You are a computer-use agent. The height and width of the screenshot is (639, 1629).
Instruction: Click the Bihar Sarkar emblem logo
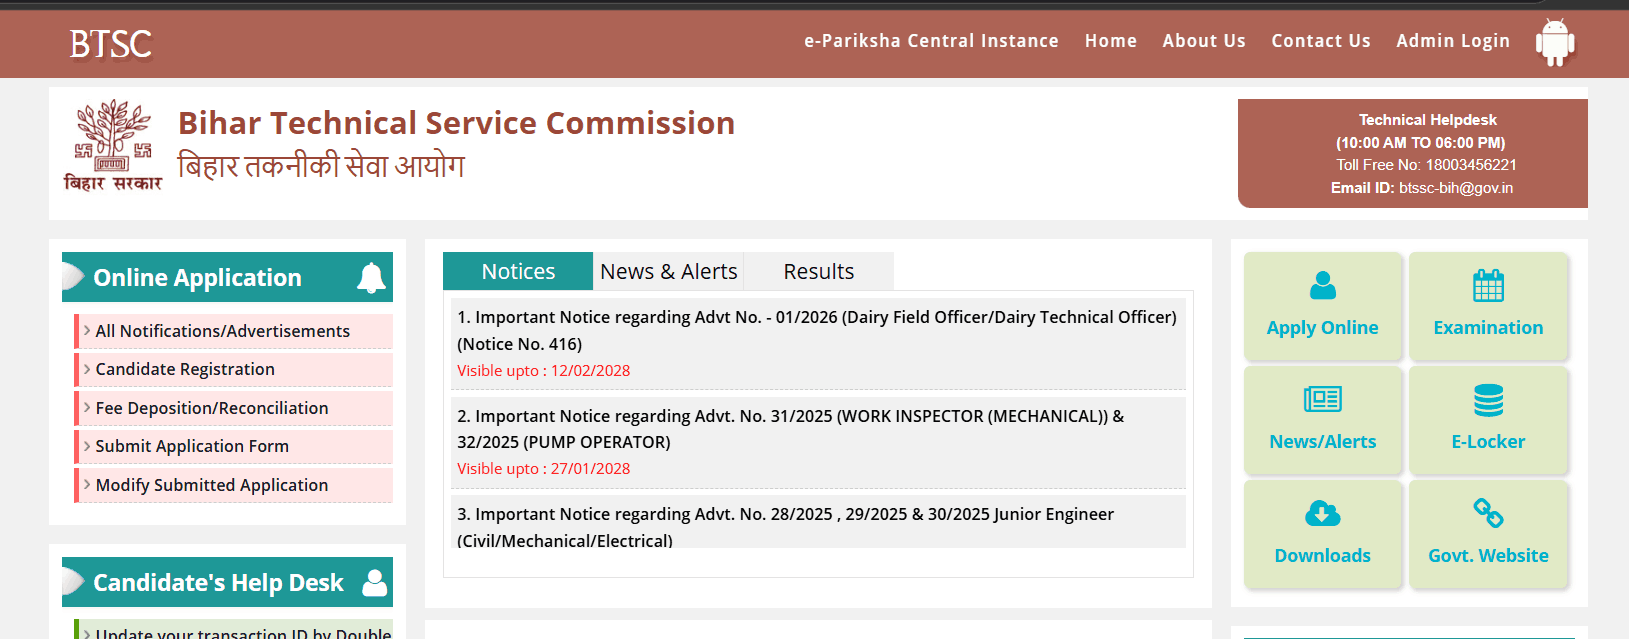[x=112, y=146]
